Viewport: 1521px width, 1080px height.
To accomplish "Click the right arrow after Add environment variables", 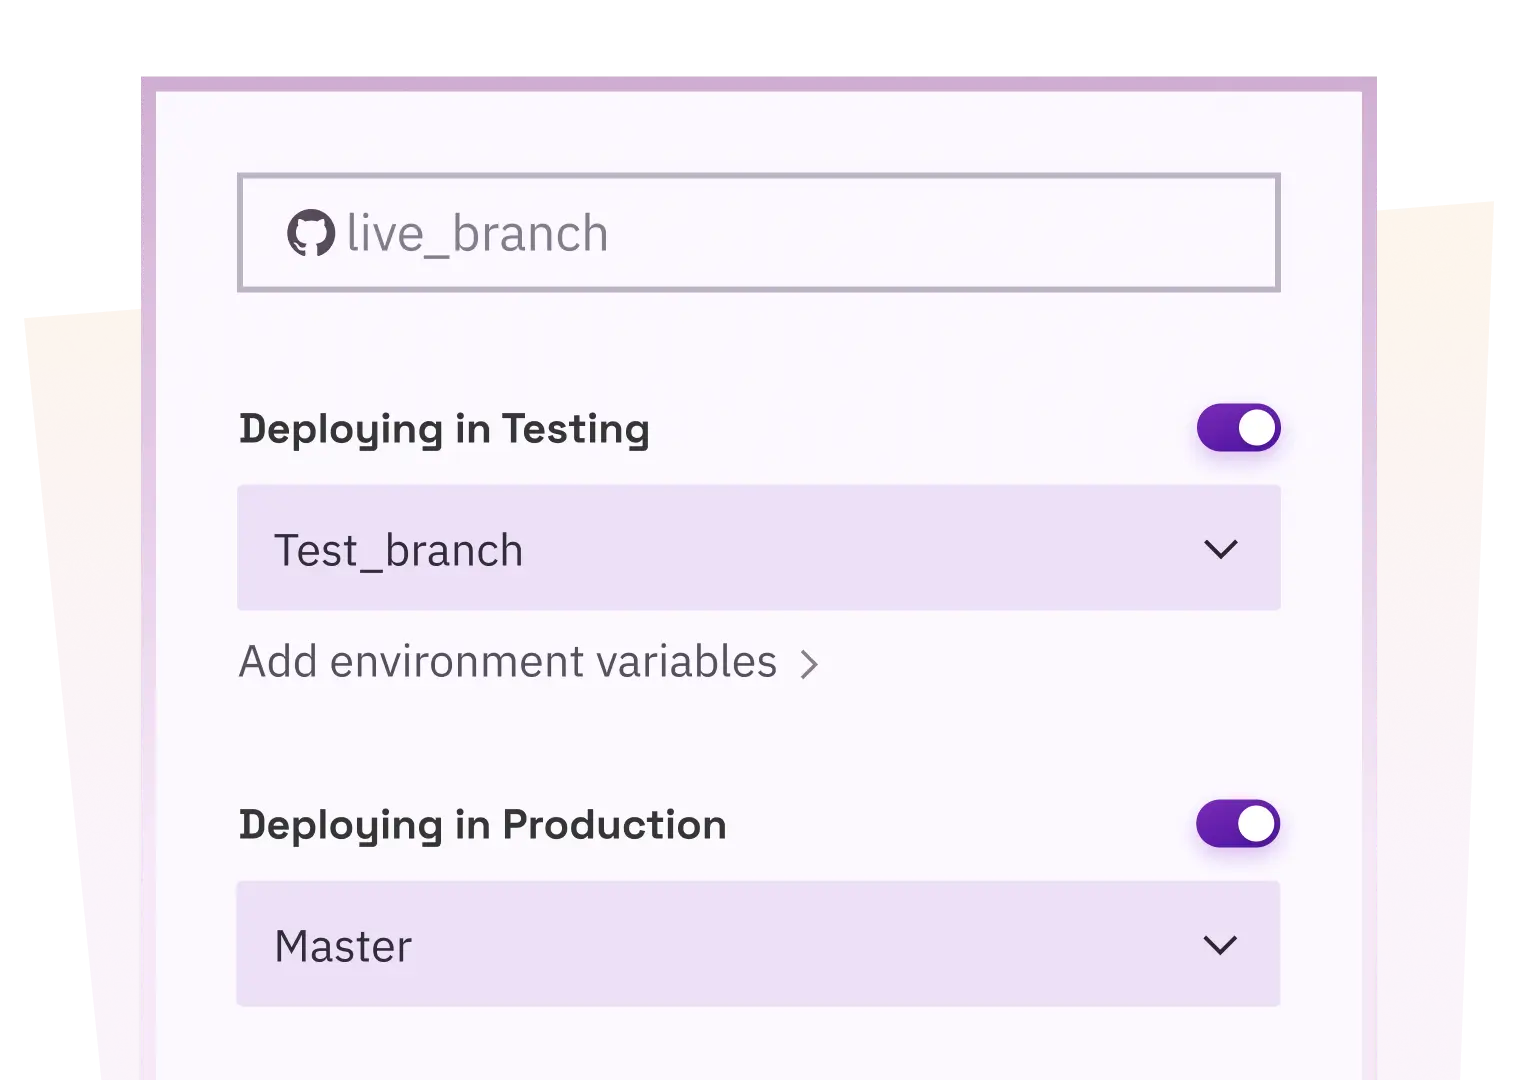I will tap(810, 664).
